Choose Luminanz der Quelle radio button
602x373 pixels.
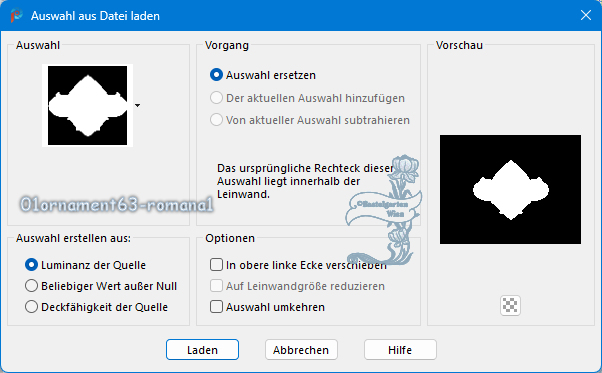31,265
